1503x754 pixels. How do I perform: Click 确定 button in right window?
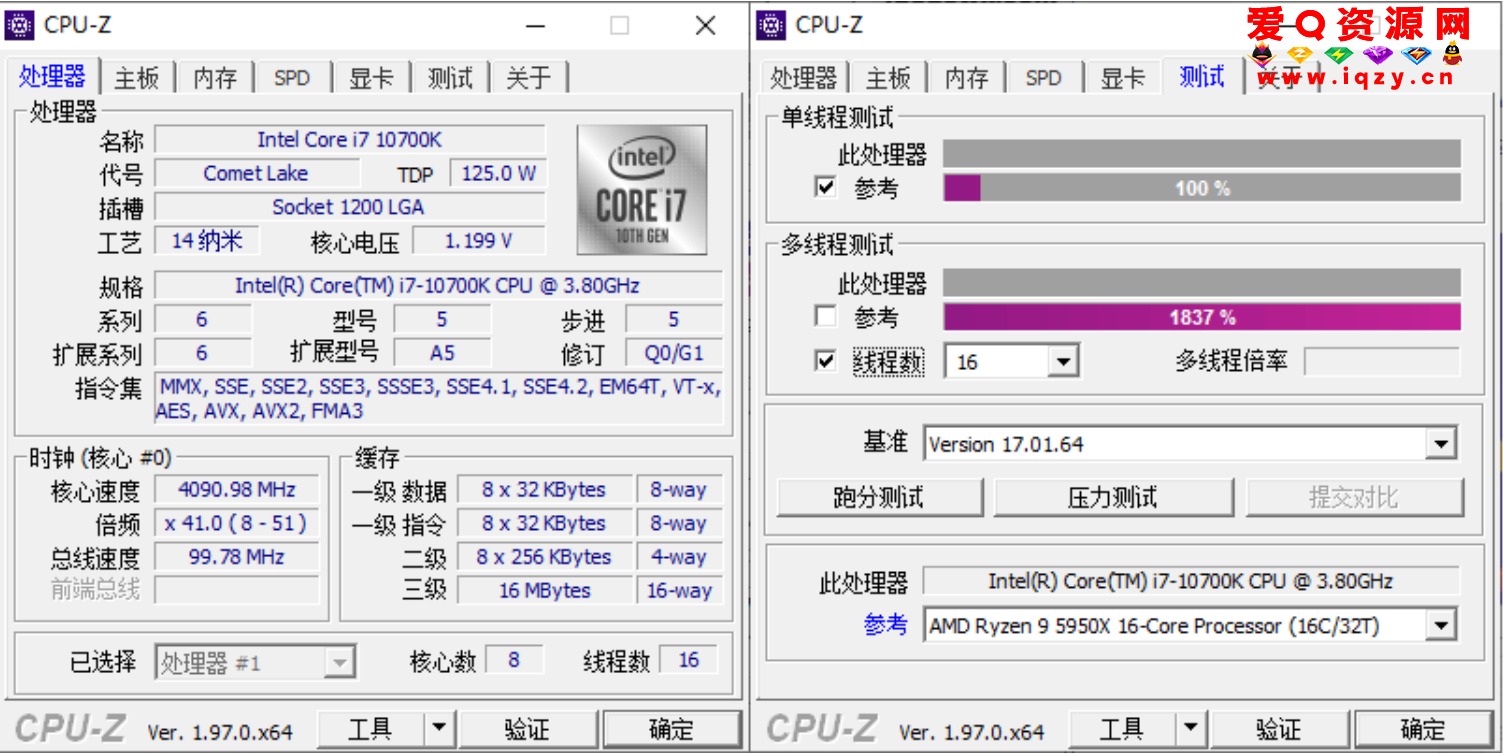pos(1424,729)
